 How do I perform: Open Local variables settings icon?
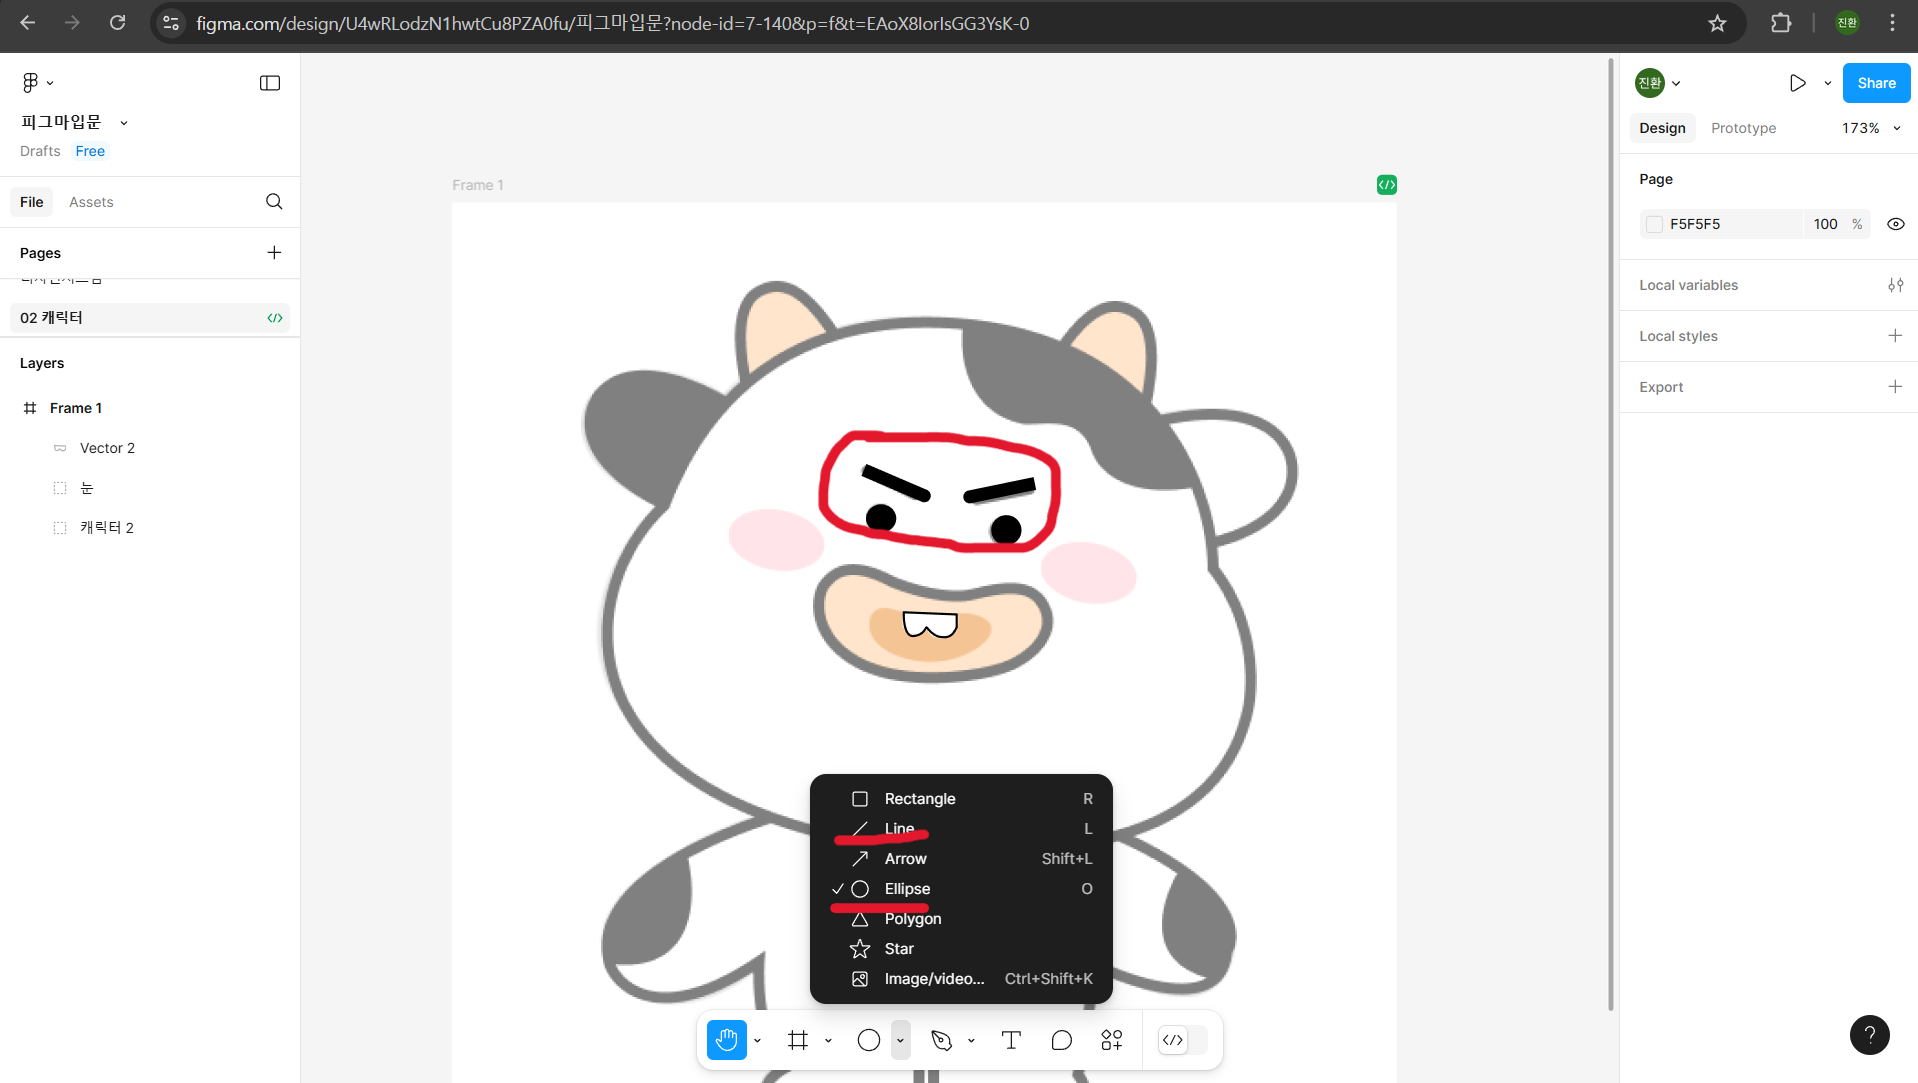pyautogui.click(x=1895, y=285)
